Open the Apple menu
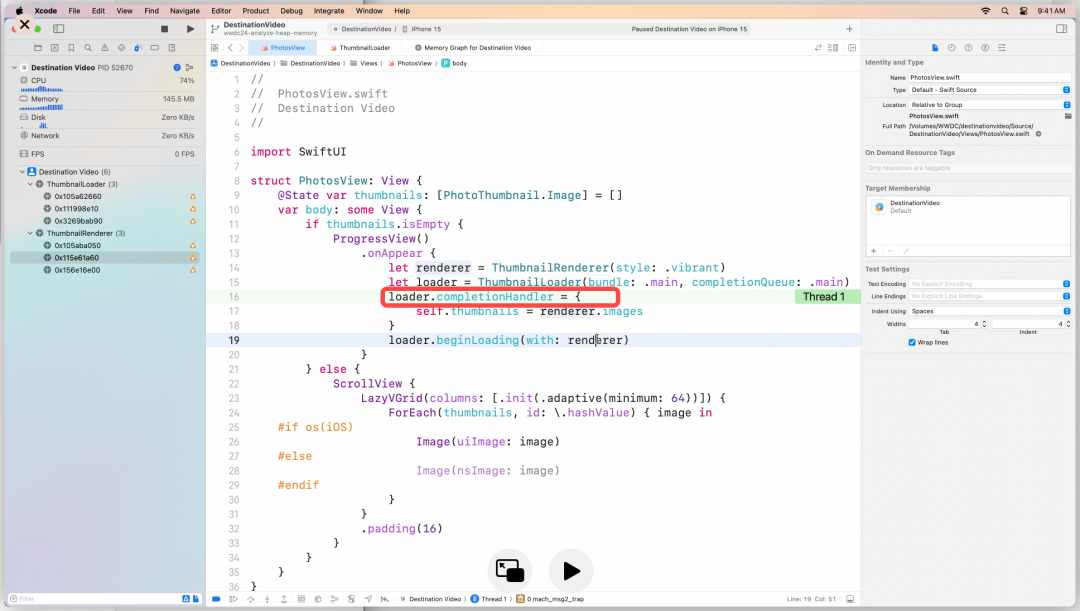Viewport: 1080px width, 611px height. (19, 11)
